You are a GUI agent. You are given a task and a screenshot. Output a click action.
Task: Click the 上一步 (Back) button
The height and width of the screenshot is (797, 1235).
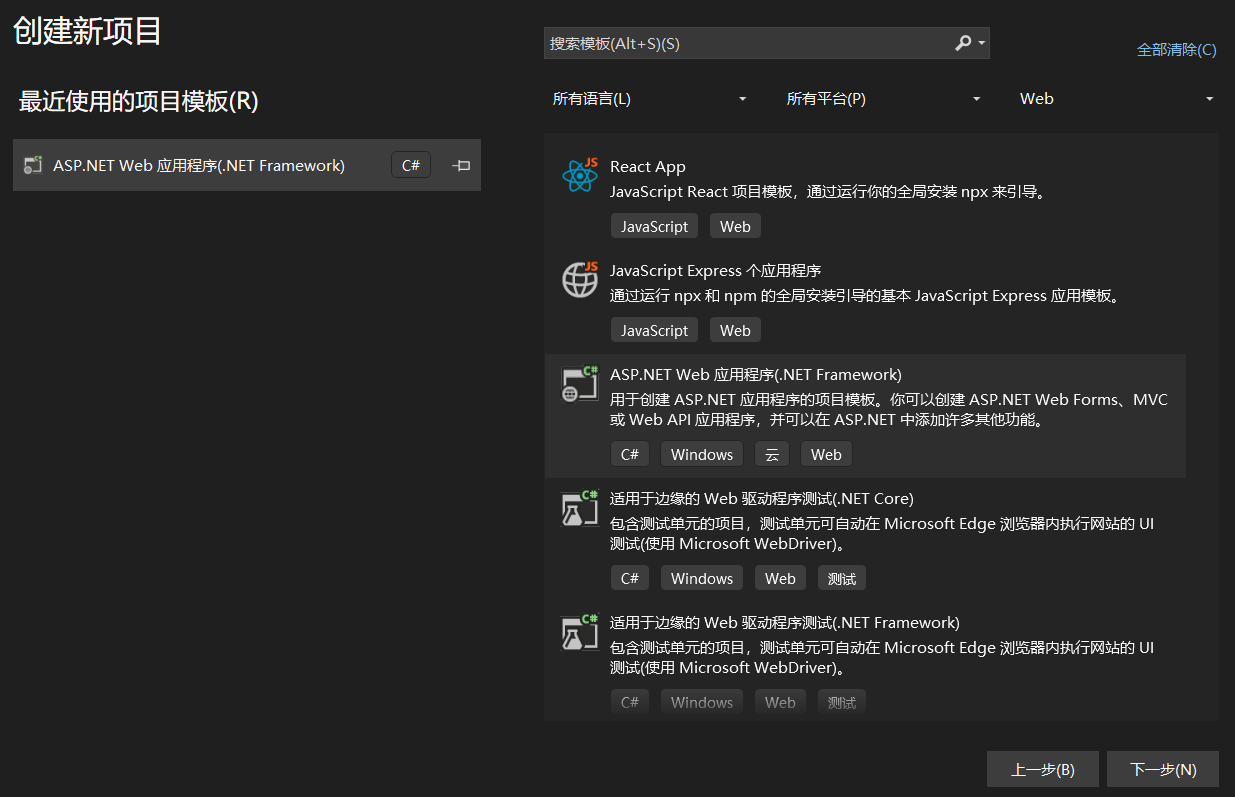point(1042,769)
